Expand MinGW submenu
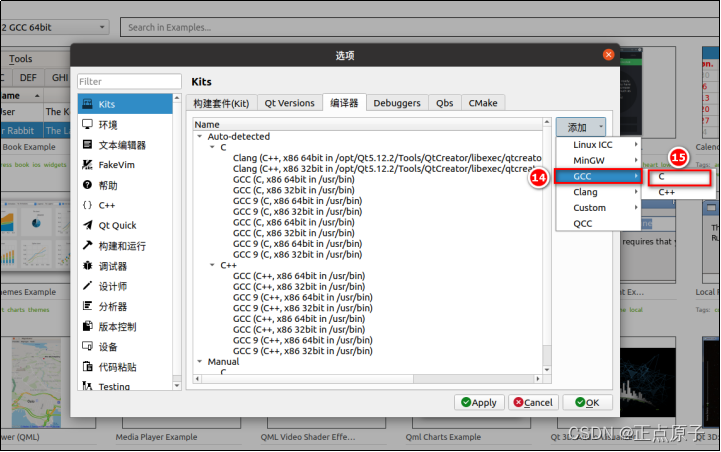721x452 pixels. (x=598, y=160)
